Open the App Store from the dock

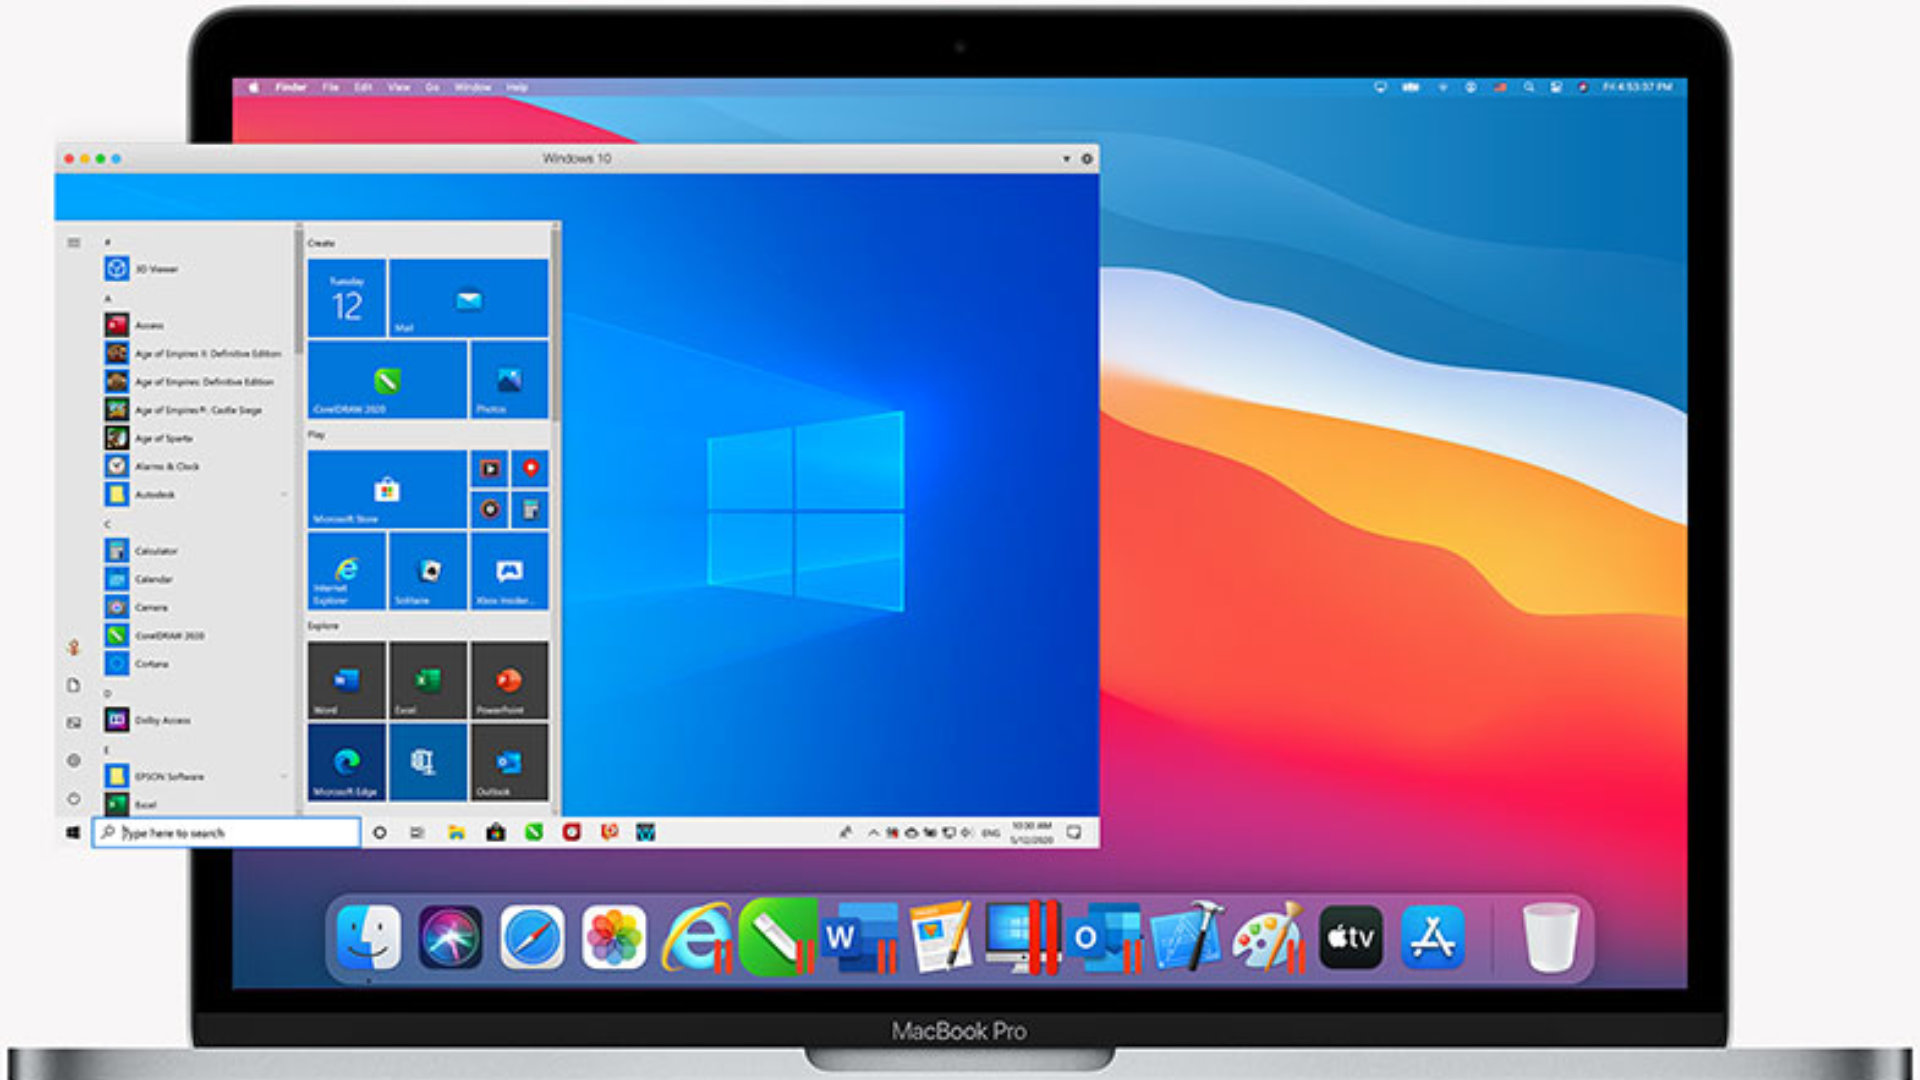pos(1433,937)
